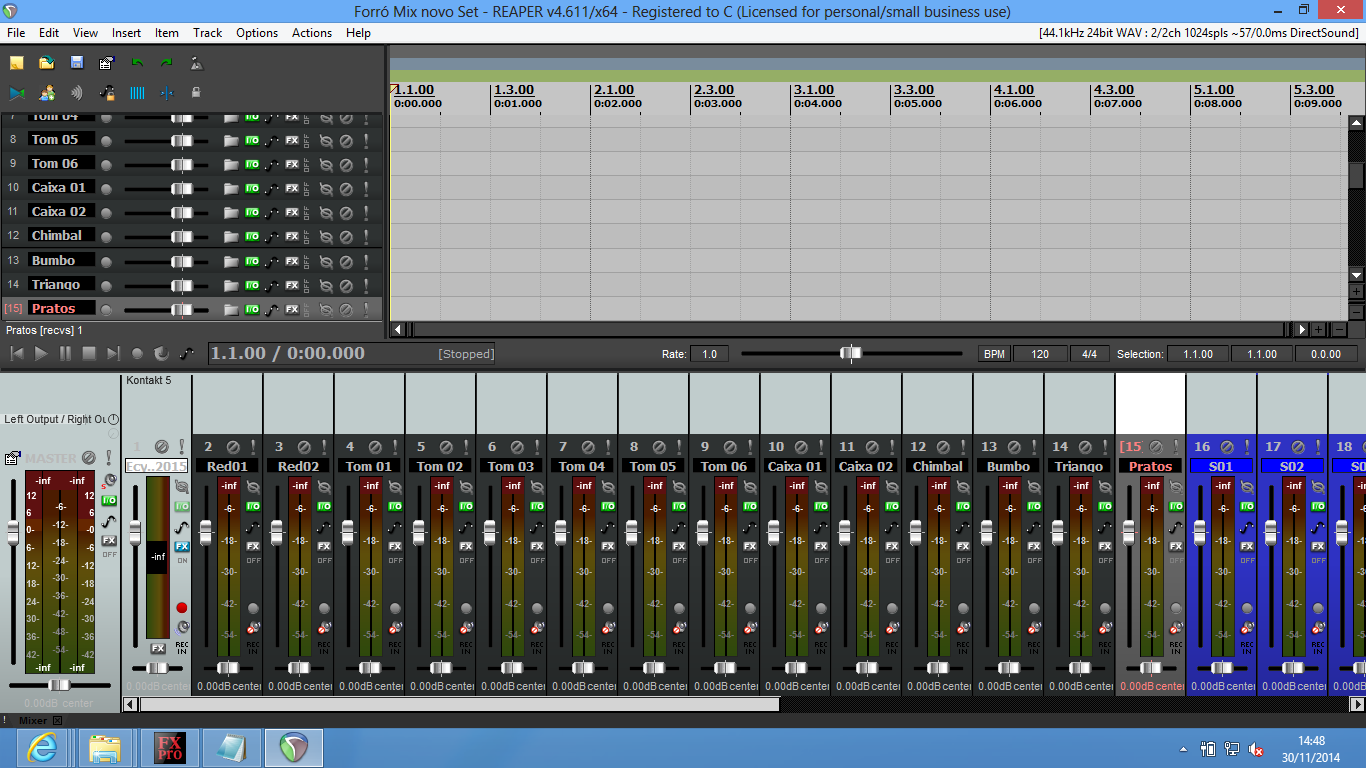
Task: Click the Master volume fader handle
Action: 13,533
